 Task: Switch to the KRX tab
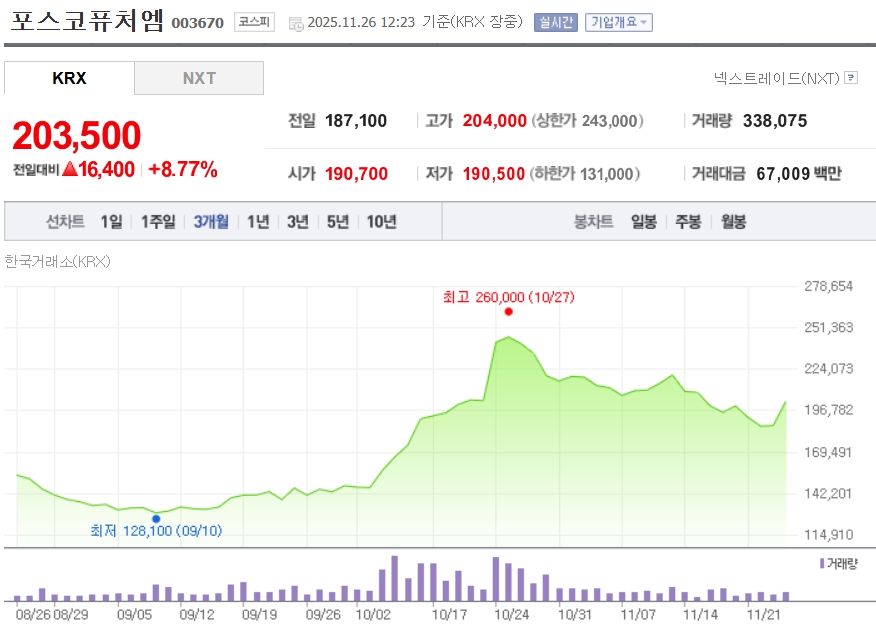click(x=69, y=78)
